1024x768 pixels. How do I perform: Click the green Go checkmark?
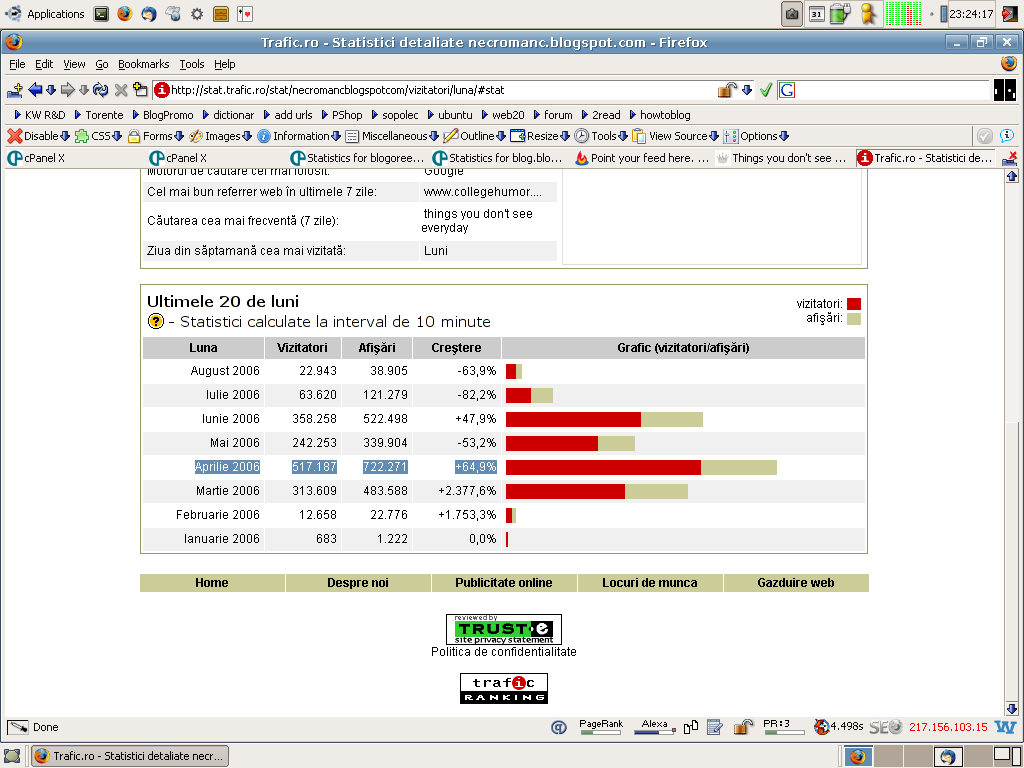tap(766, 90)
